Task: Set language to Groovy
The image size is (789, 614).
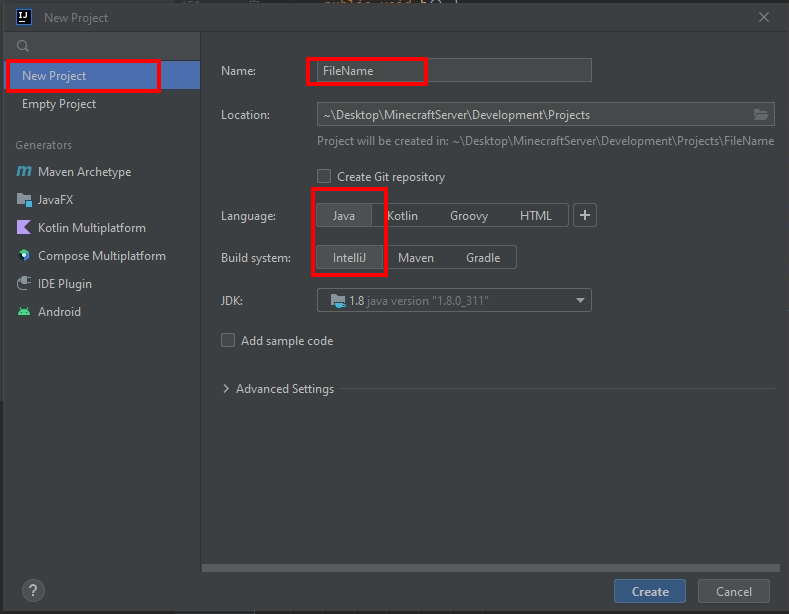Action: tap(469, 215)
